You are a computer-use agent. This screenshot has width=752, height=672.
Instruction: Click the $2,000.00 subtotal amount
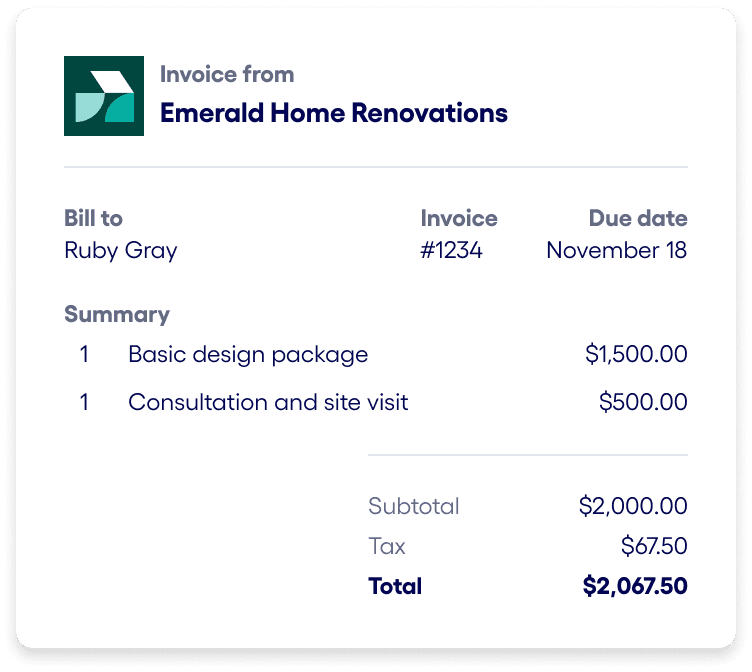(x=633, y=506)
